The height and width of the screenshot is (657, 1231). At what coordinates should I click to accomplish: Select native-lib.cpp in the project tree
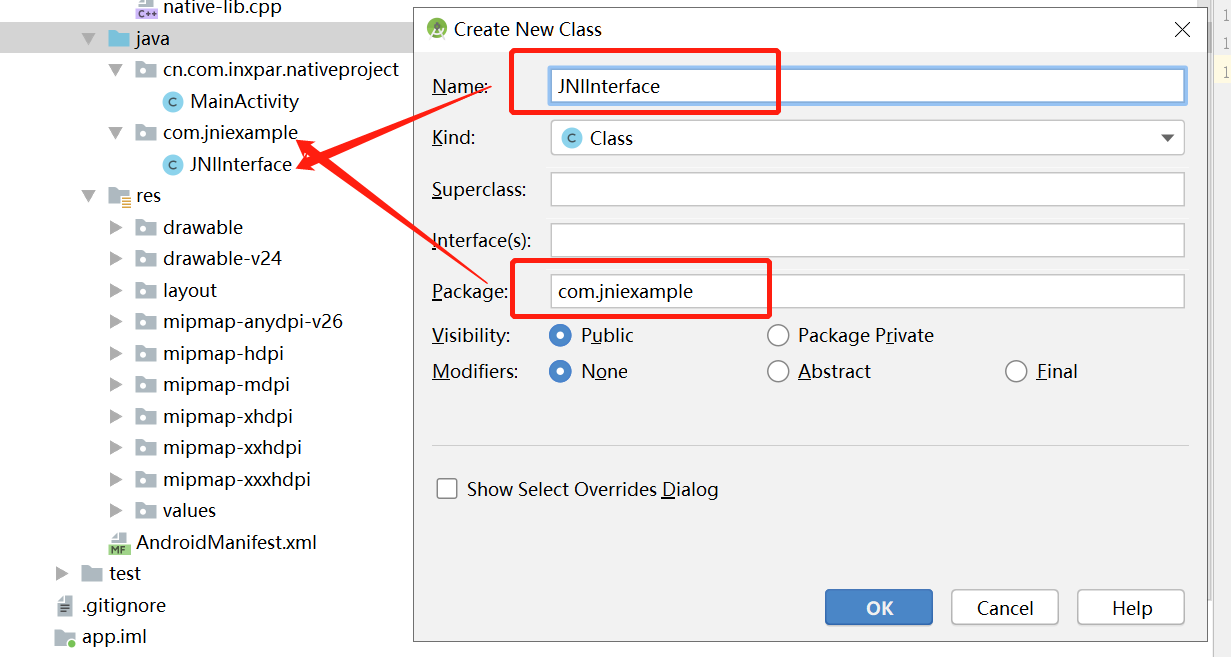(222, 8)
